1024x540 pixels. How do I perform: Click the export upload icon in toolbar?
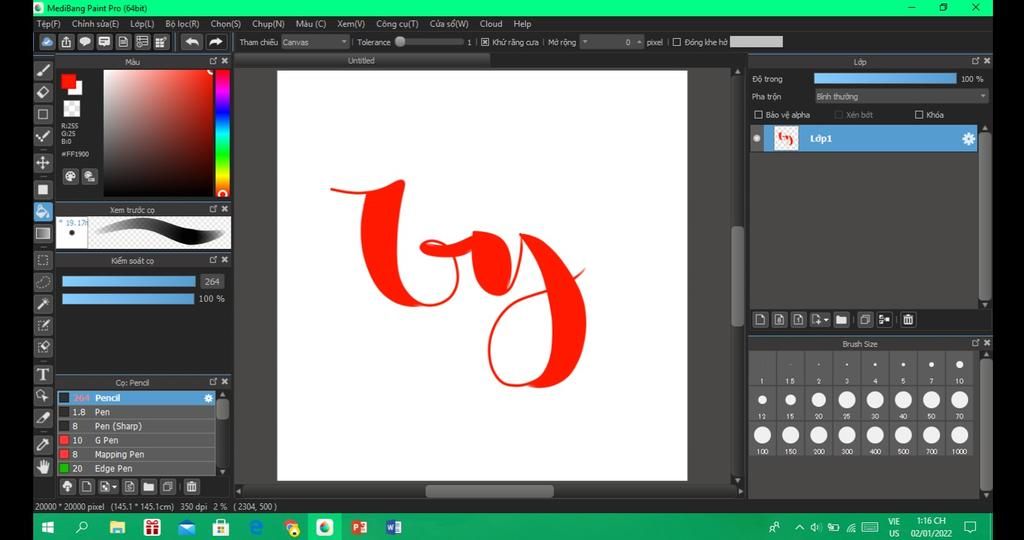66,42
